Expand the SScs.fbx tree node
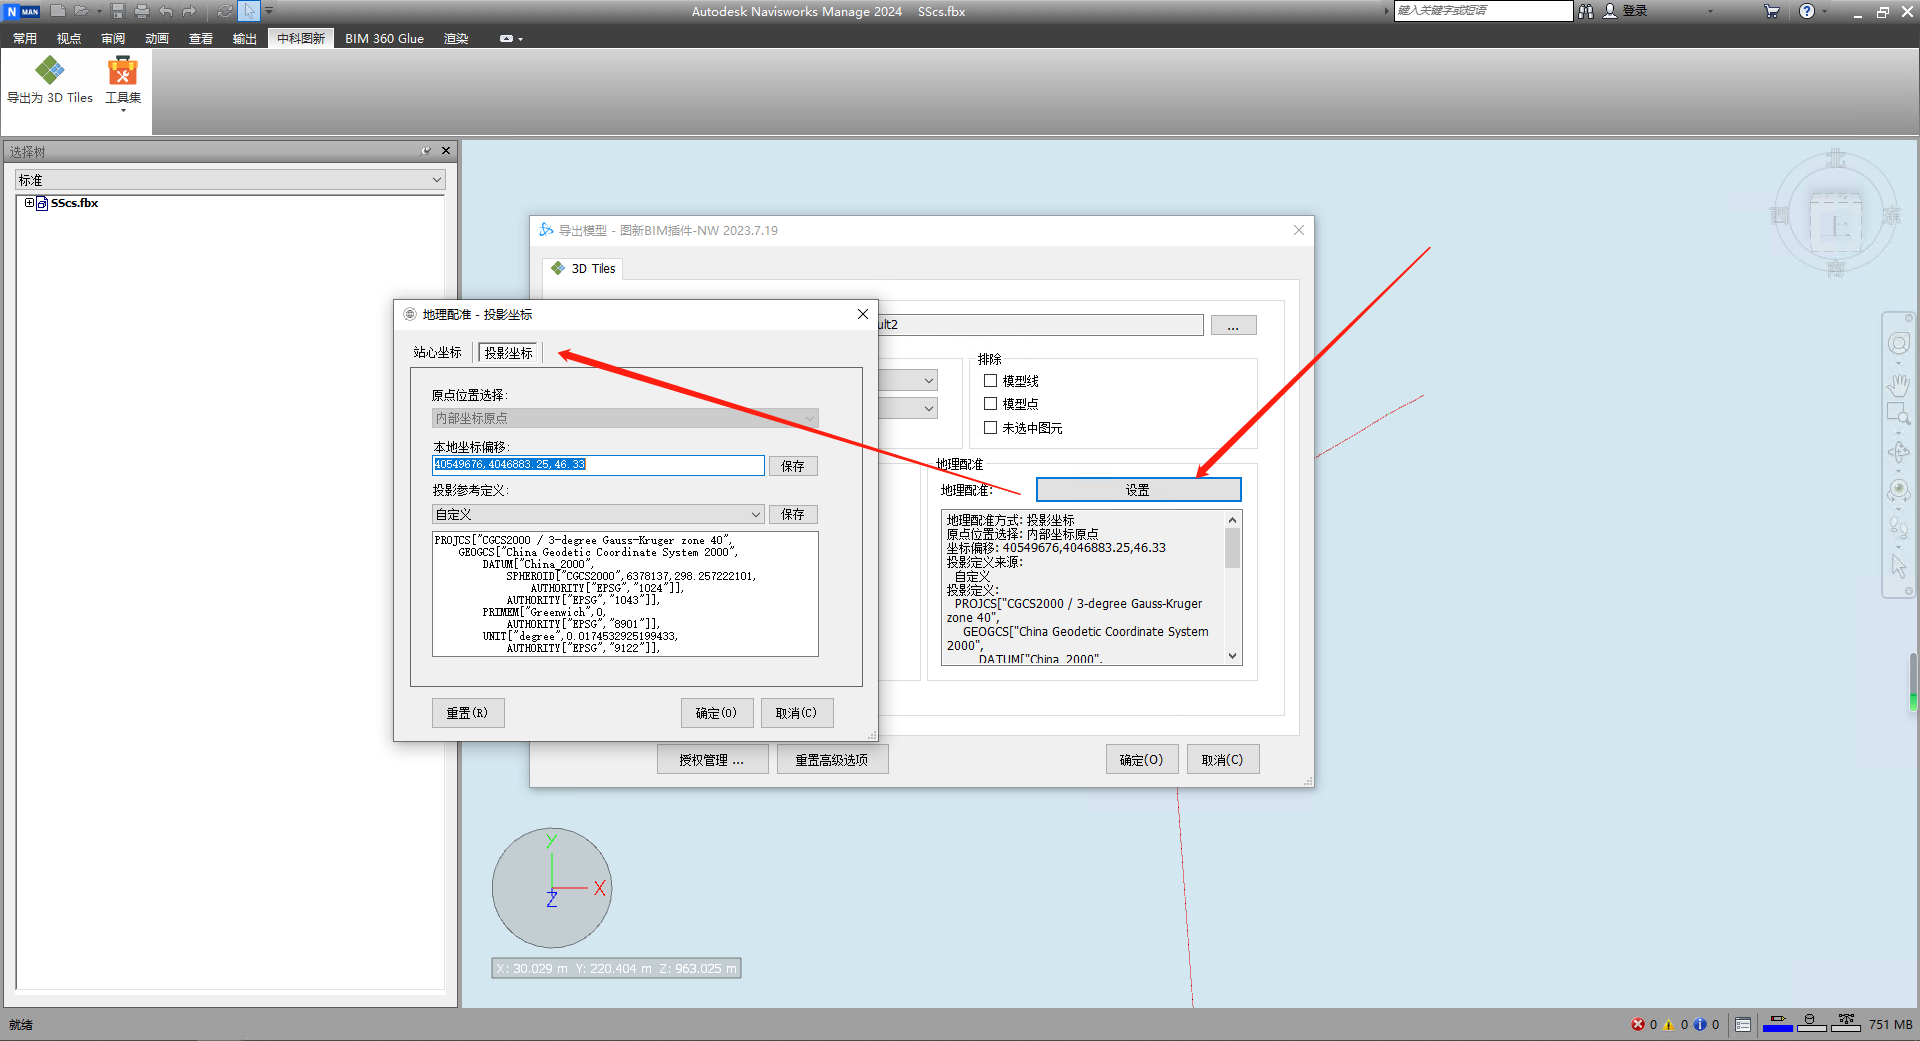Image resolution: width=1920 pixels, height=1041 pixels. 29,203
